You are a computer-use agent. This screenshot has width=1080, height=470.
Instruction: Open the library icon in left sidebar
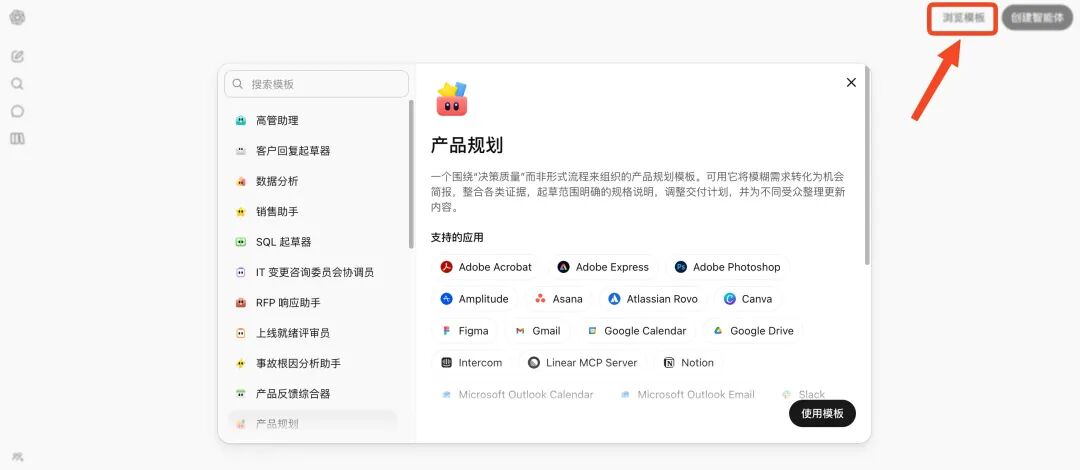pyautogui.click(x=17, y=139)
